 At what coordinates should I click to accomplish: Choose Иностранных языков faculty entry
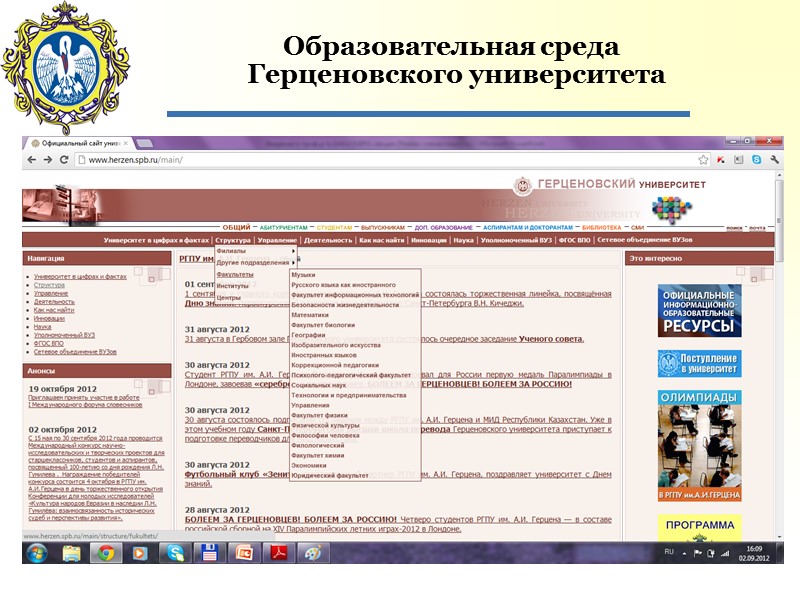click(x=323, y=355)
